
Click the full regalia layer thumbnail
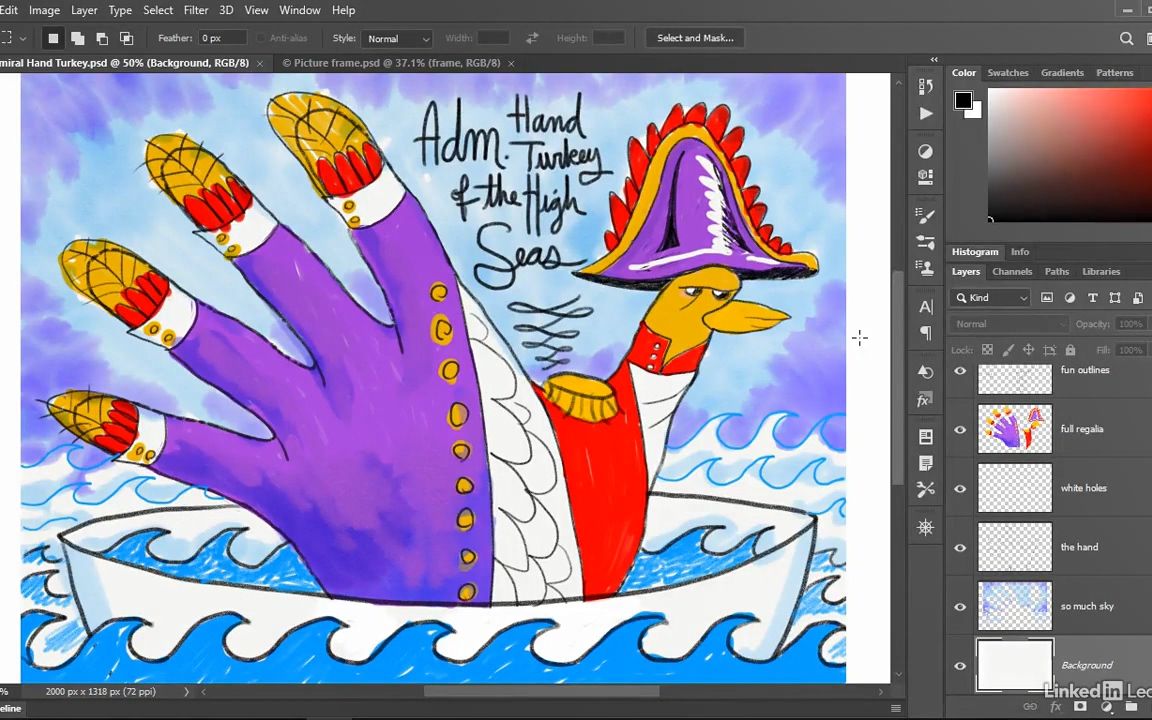[x=1014, y=428]
